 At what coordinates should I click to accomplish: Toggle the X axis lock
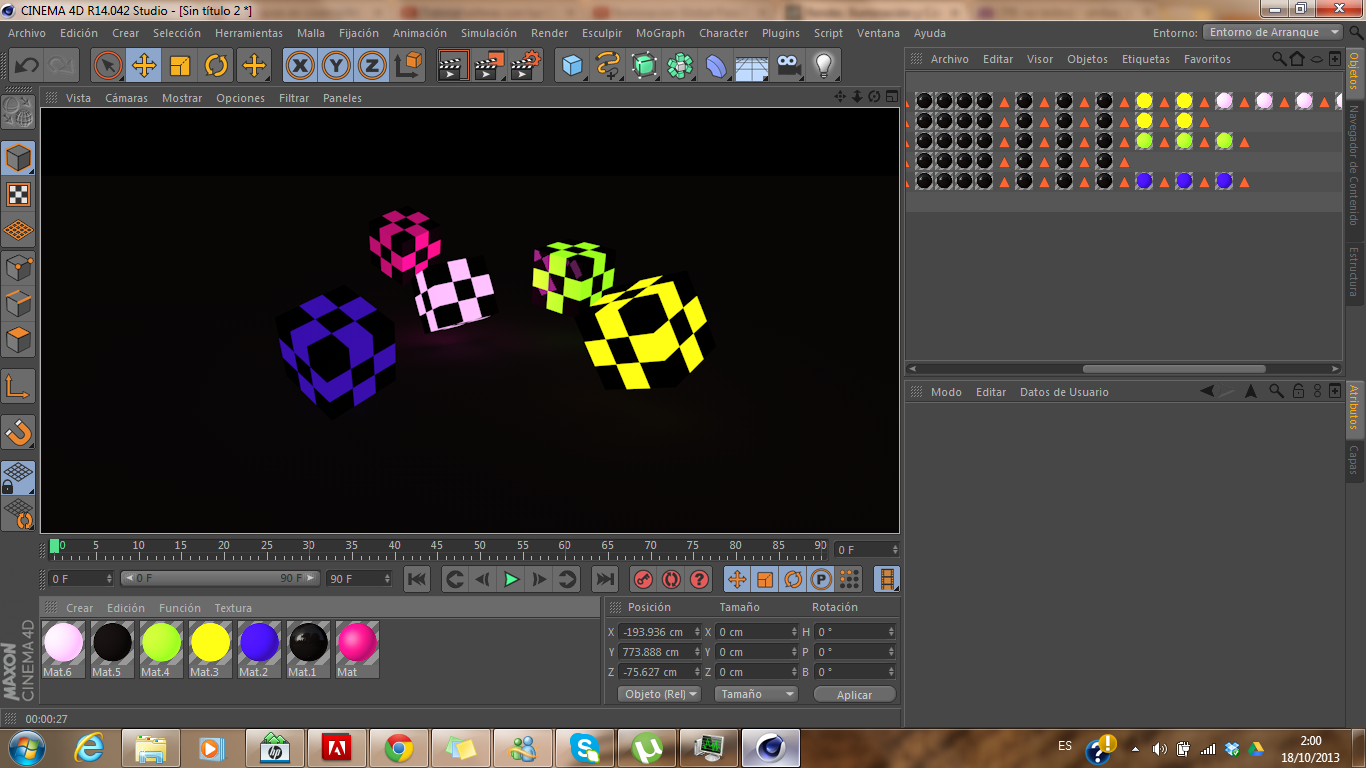300,66
